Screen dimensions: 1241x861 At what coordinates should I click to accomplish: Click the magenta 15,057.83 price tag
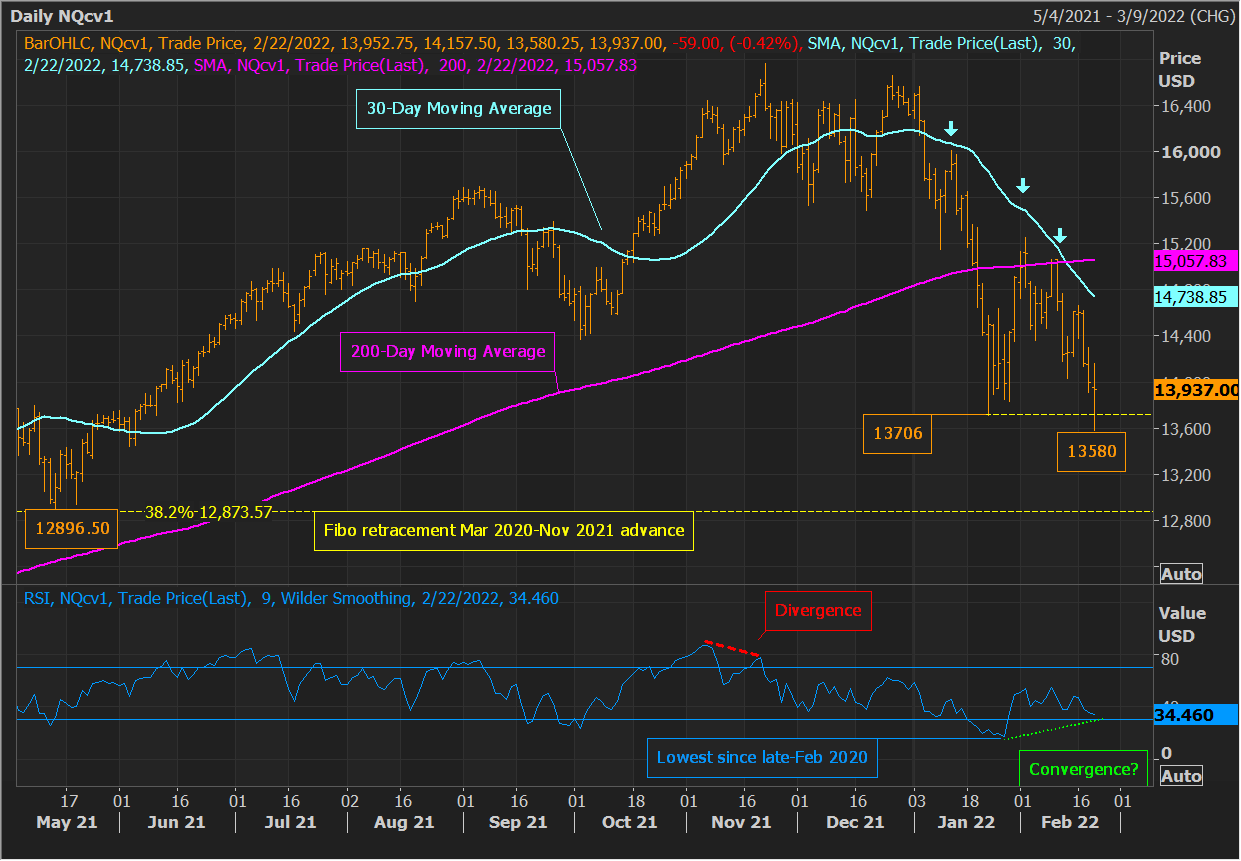1196,261
